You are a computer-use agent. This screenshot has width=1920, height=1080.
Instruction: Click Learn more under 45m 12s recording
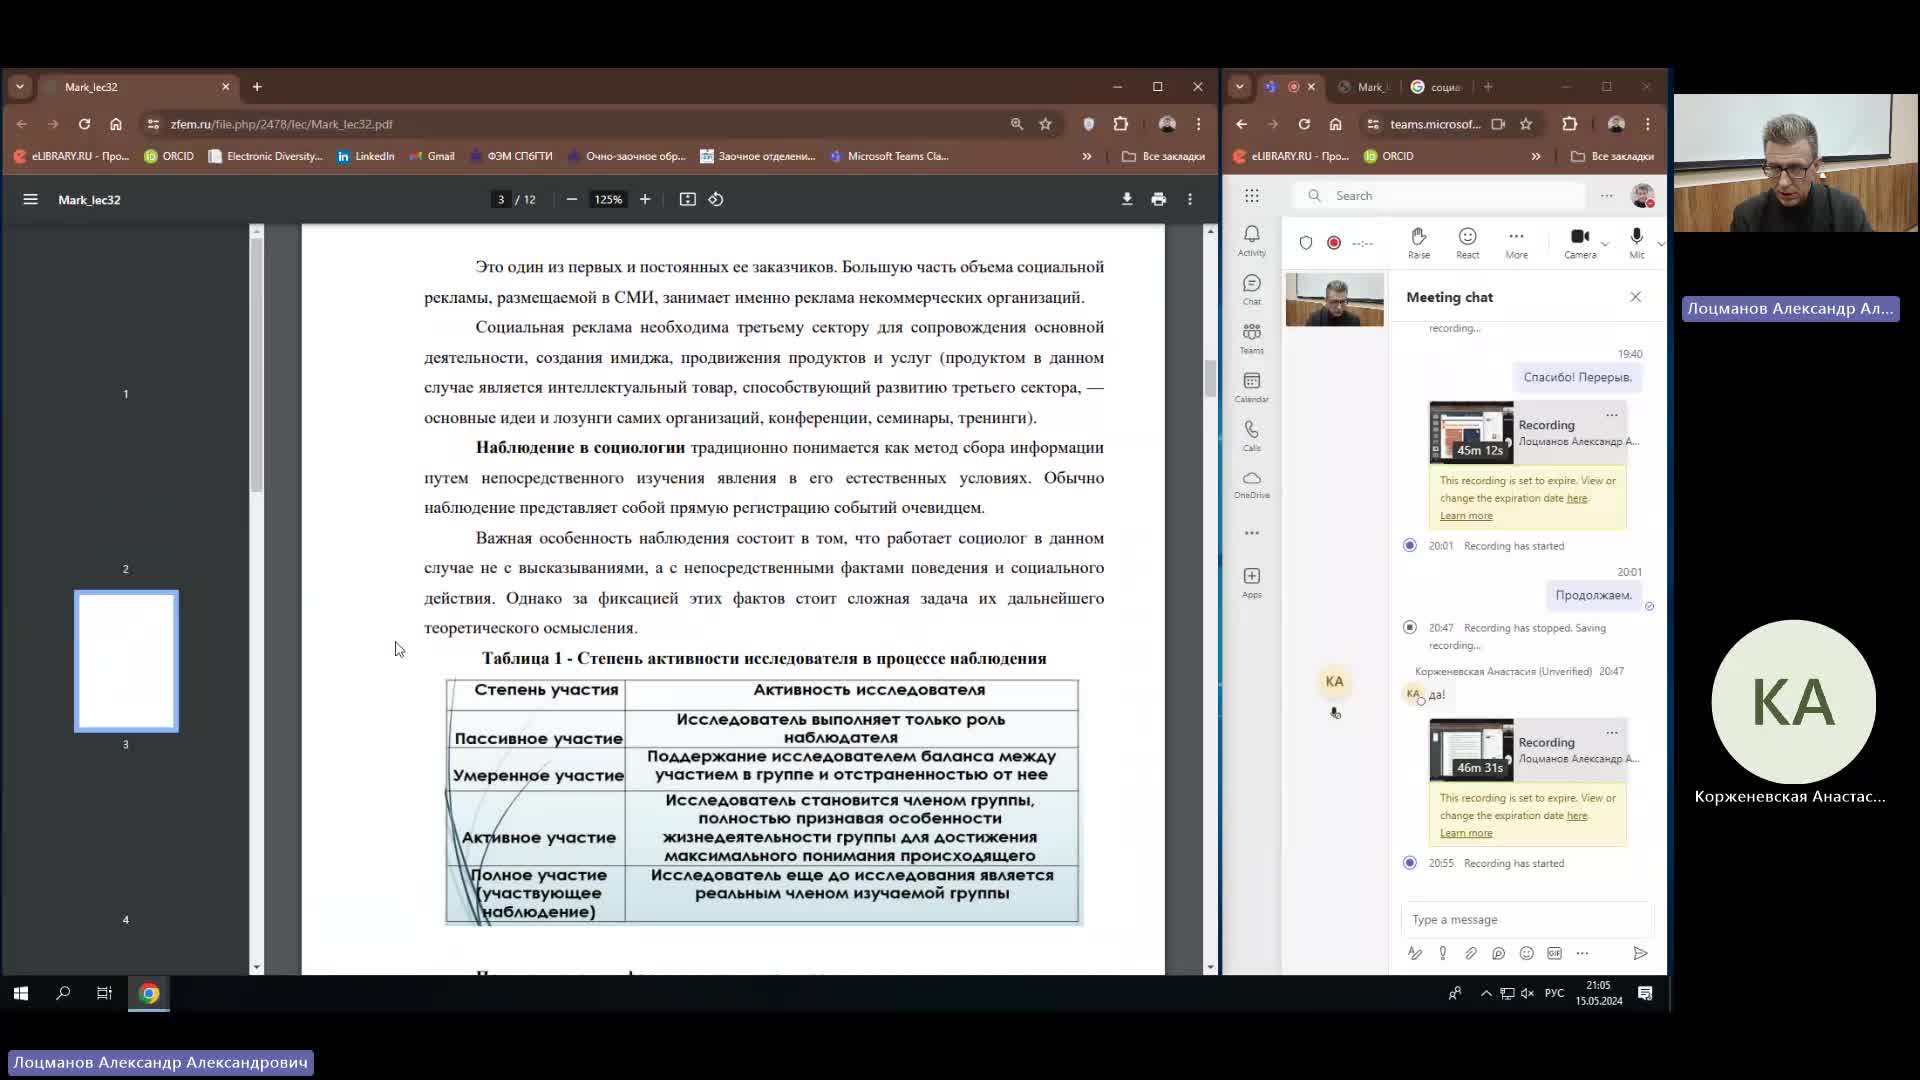1466,516
